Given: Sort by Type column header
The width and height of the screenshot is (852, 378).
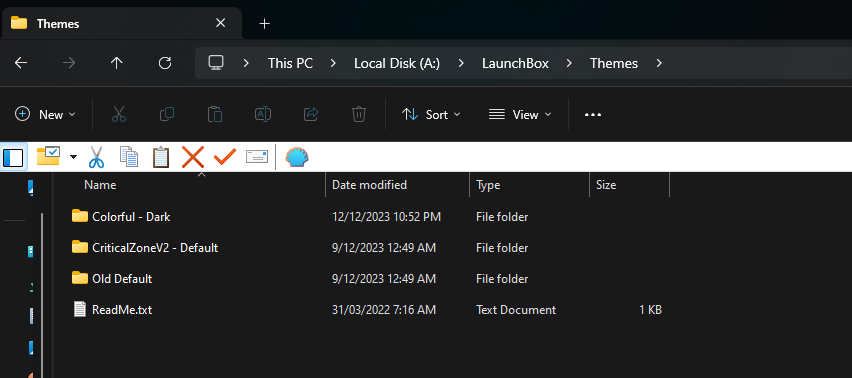Looking at the screenshot, I should pos(529,185).
